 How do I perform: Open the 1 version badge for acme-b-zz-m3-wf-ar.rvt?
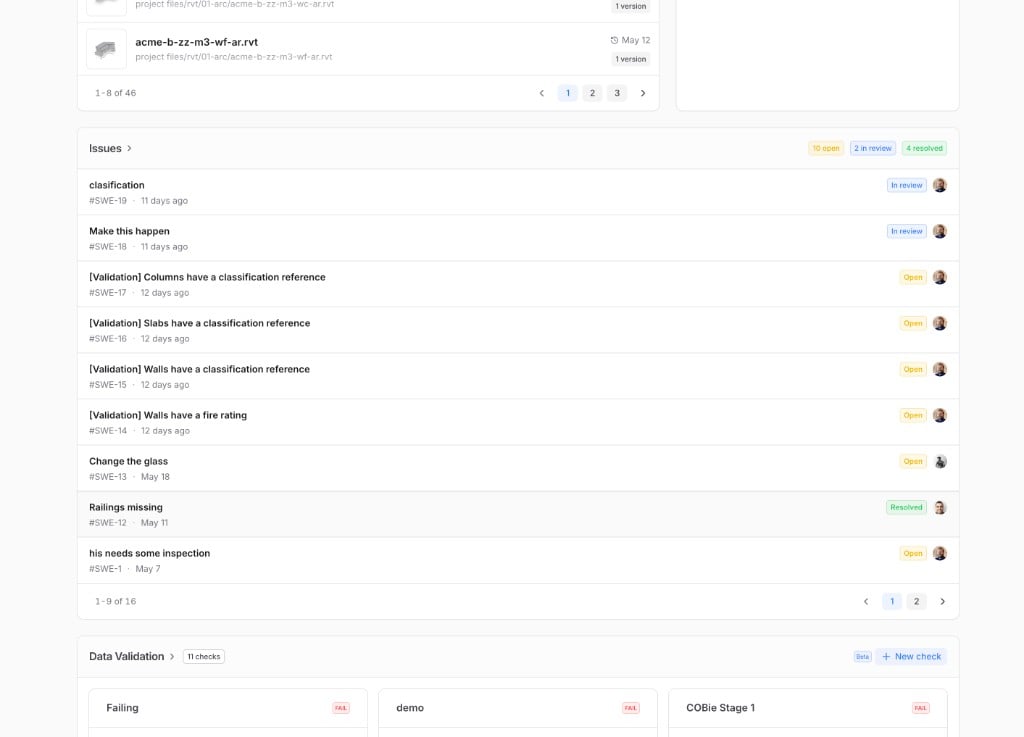631,59
